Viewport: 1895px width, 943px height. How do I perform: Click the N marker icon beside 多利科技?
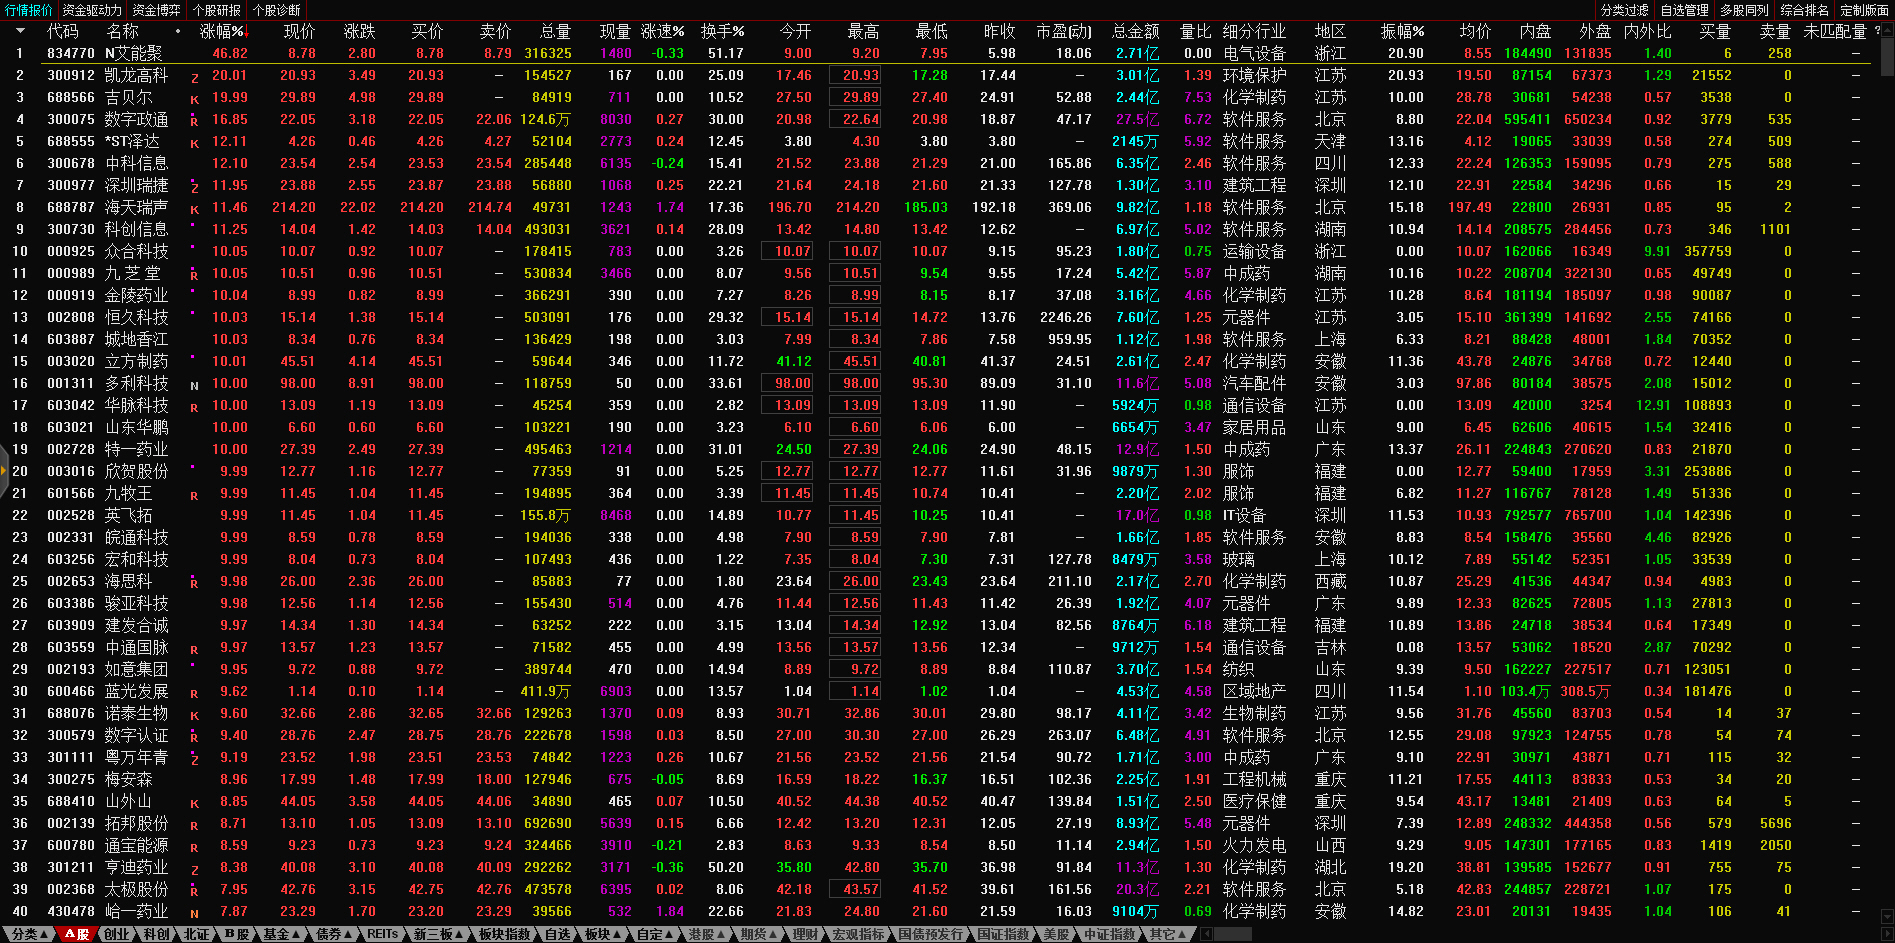194,385
